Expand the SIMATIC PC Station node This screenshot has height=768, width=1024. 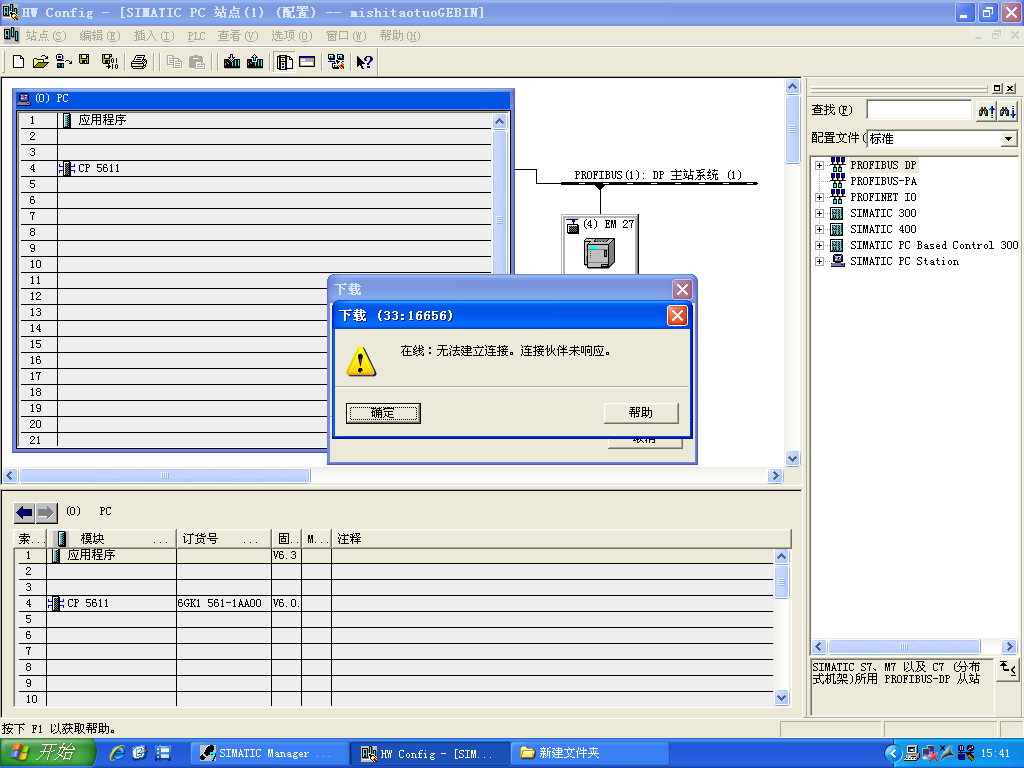(x=820, y=261)
